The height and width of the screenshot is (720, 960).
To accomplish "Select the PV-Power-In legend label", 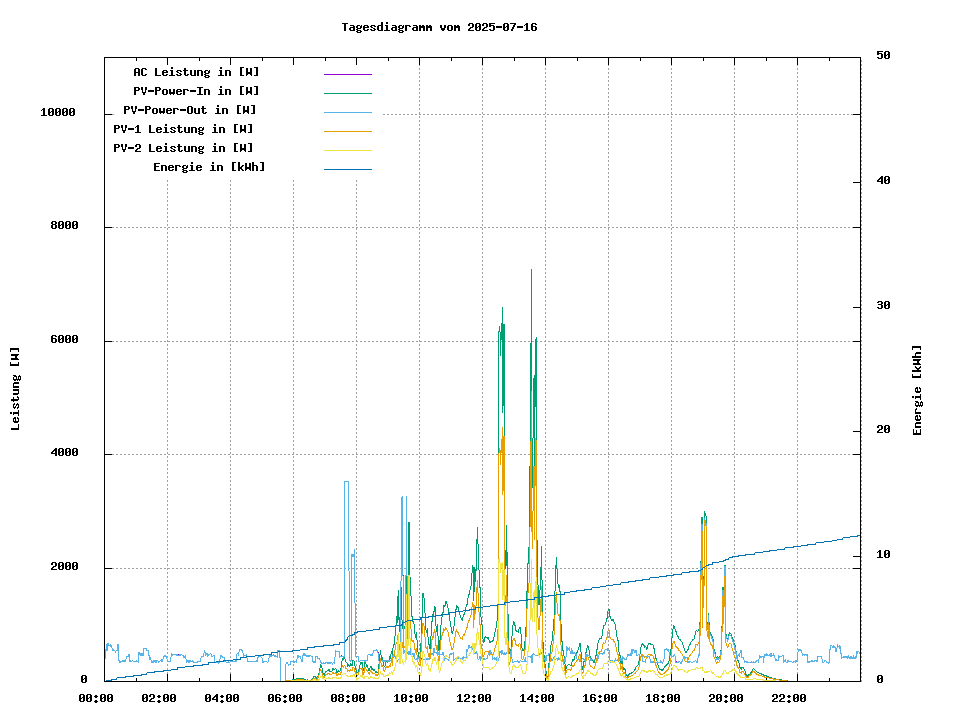I will click(196, 91).
